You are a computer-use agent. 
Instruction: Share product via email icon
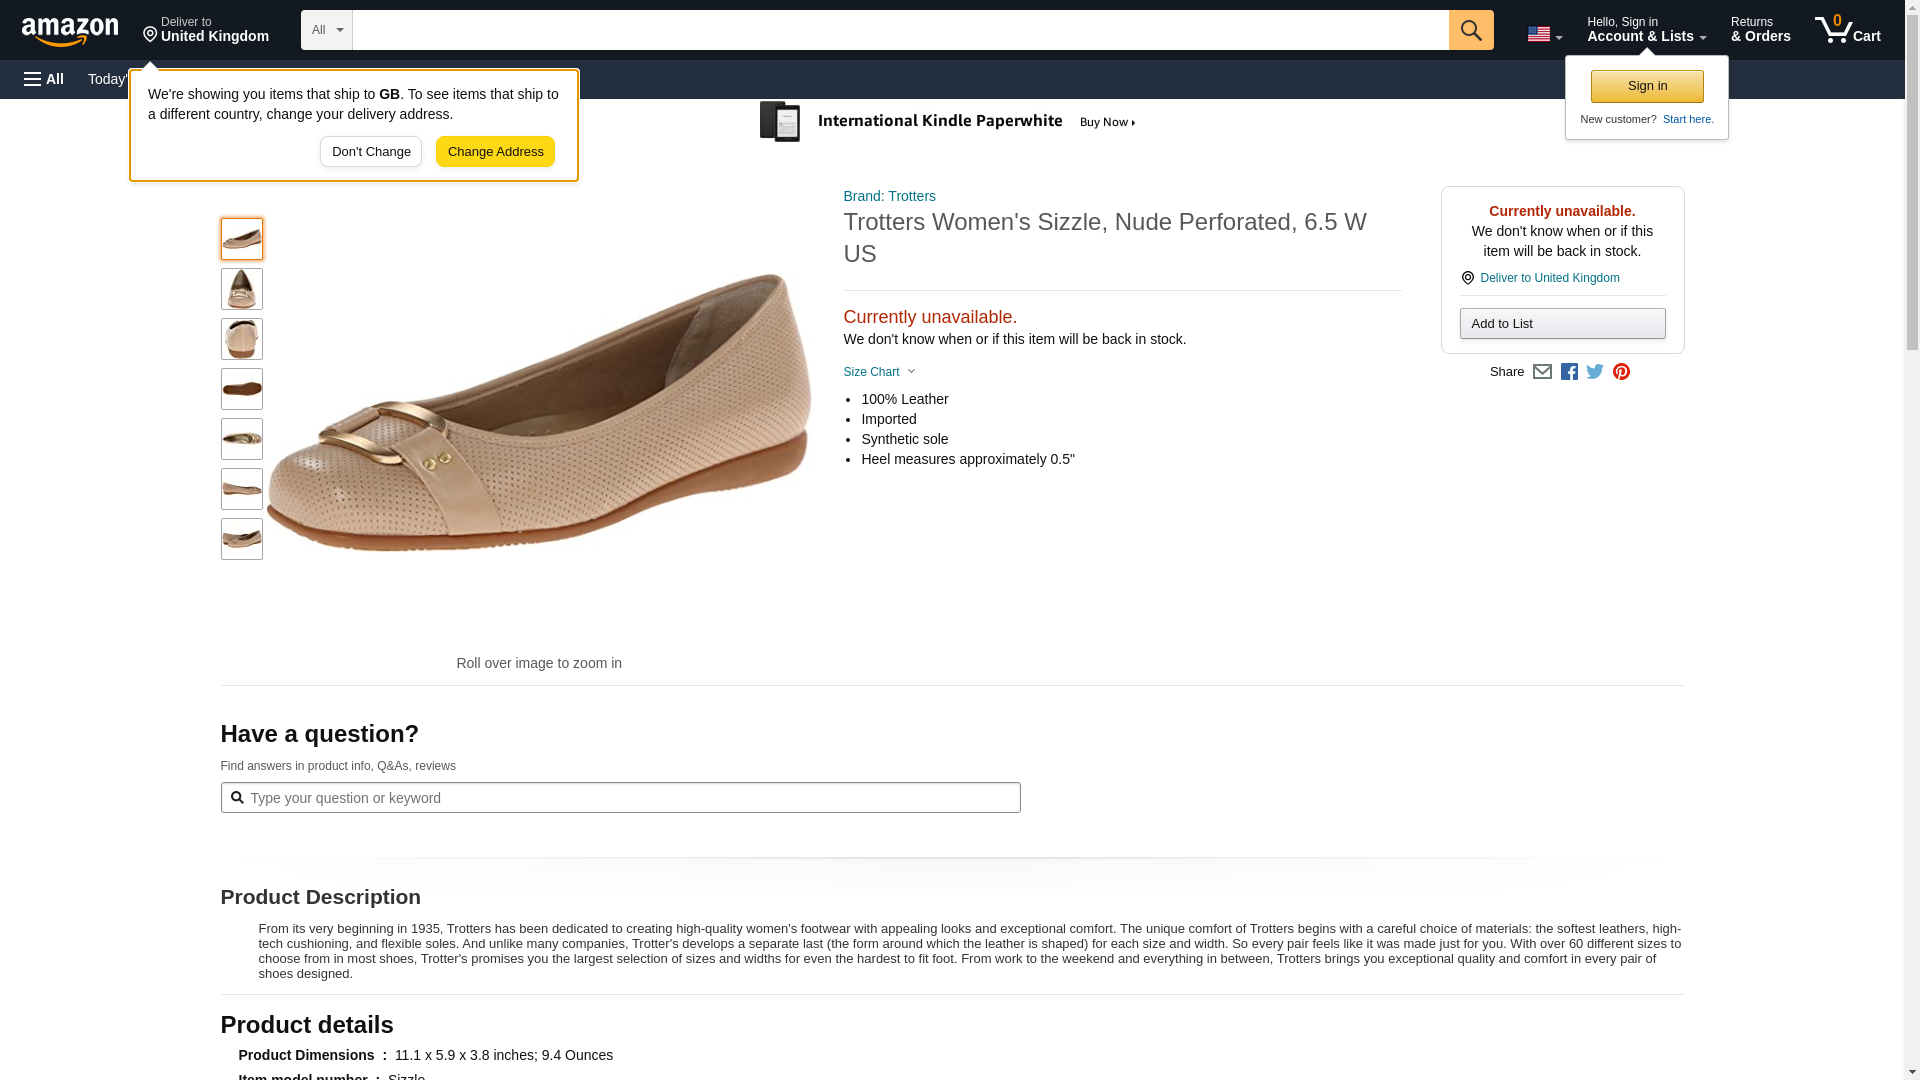(x=1542, y=372)
